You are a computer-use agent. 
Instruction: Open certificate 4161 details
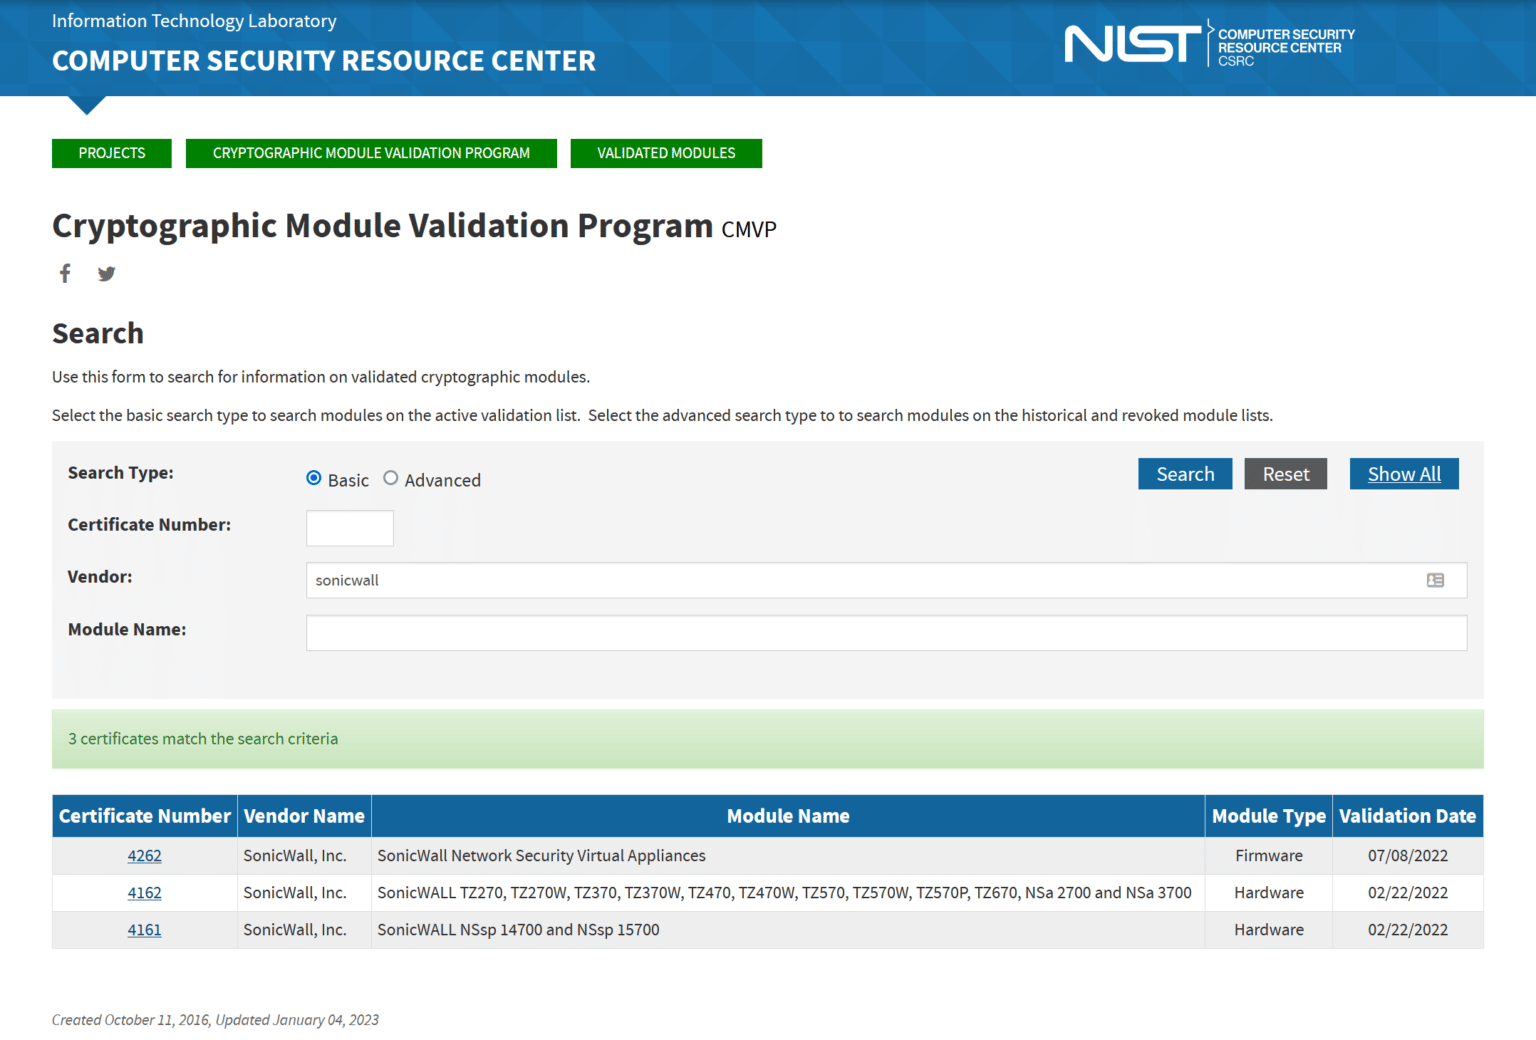point(144,930)
